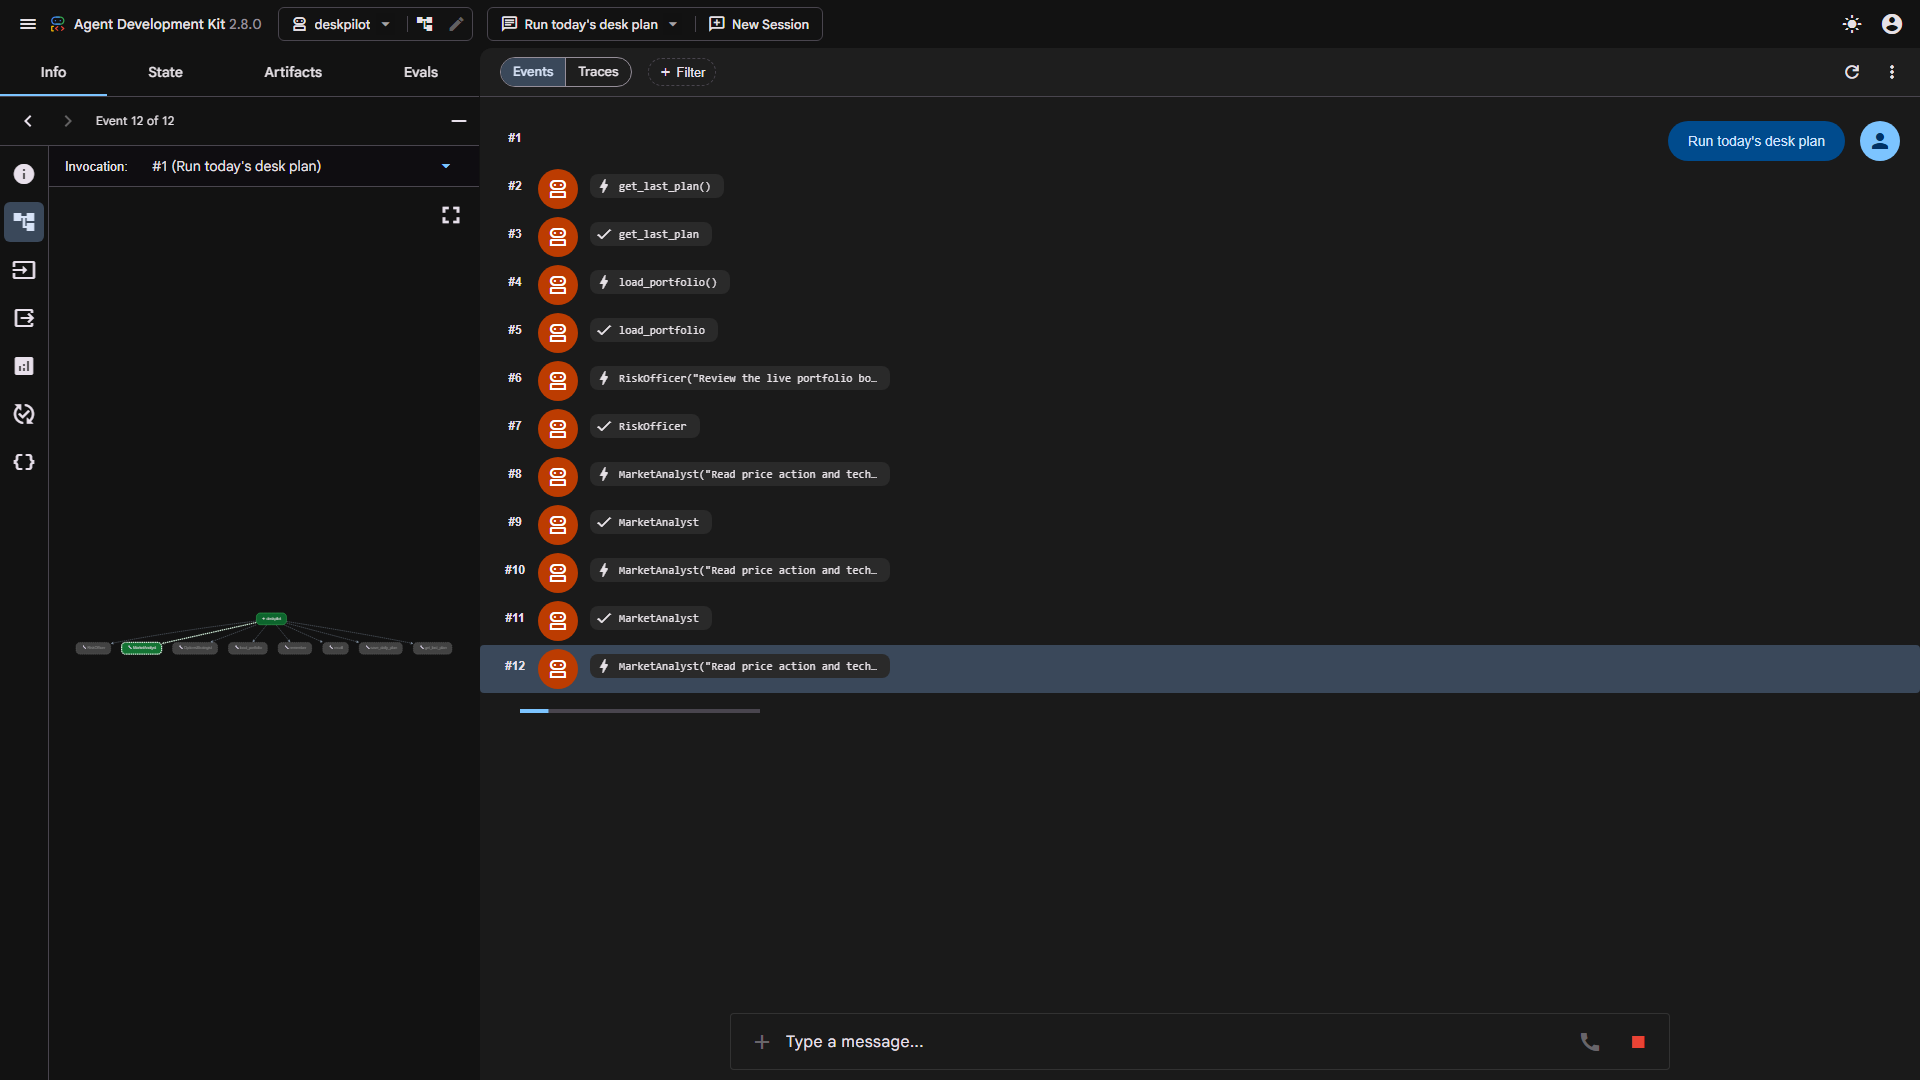Select the MarketAnalyst call chip in event #8
Image resolution: width=1920 pixels, height=1080 pixels.
(739, 474)
